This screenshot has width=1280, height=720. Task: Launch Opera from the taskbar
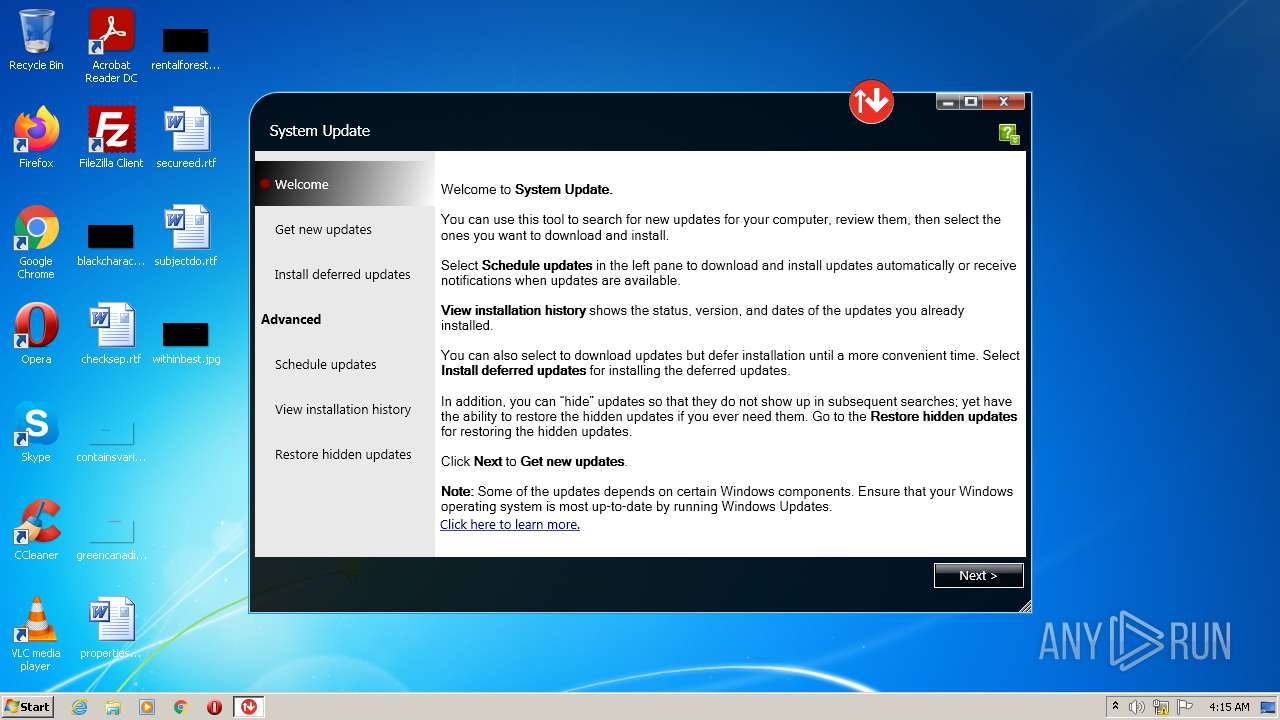tap(214, 707)
